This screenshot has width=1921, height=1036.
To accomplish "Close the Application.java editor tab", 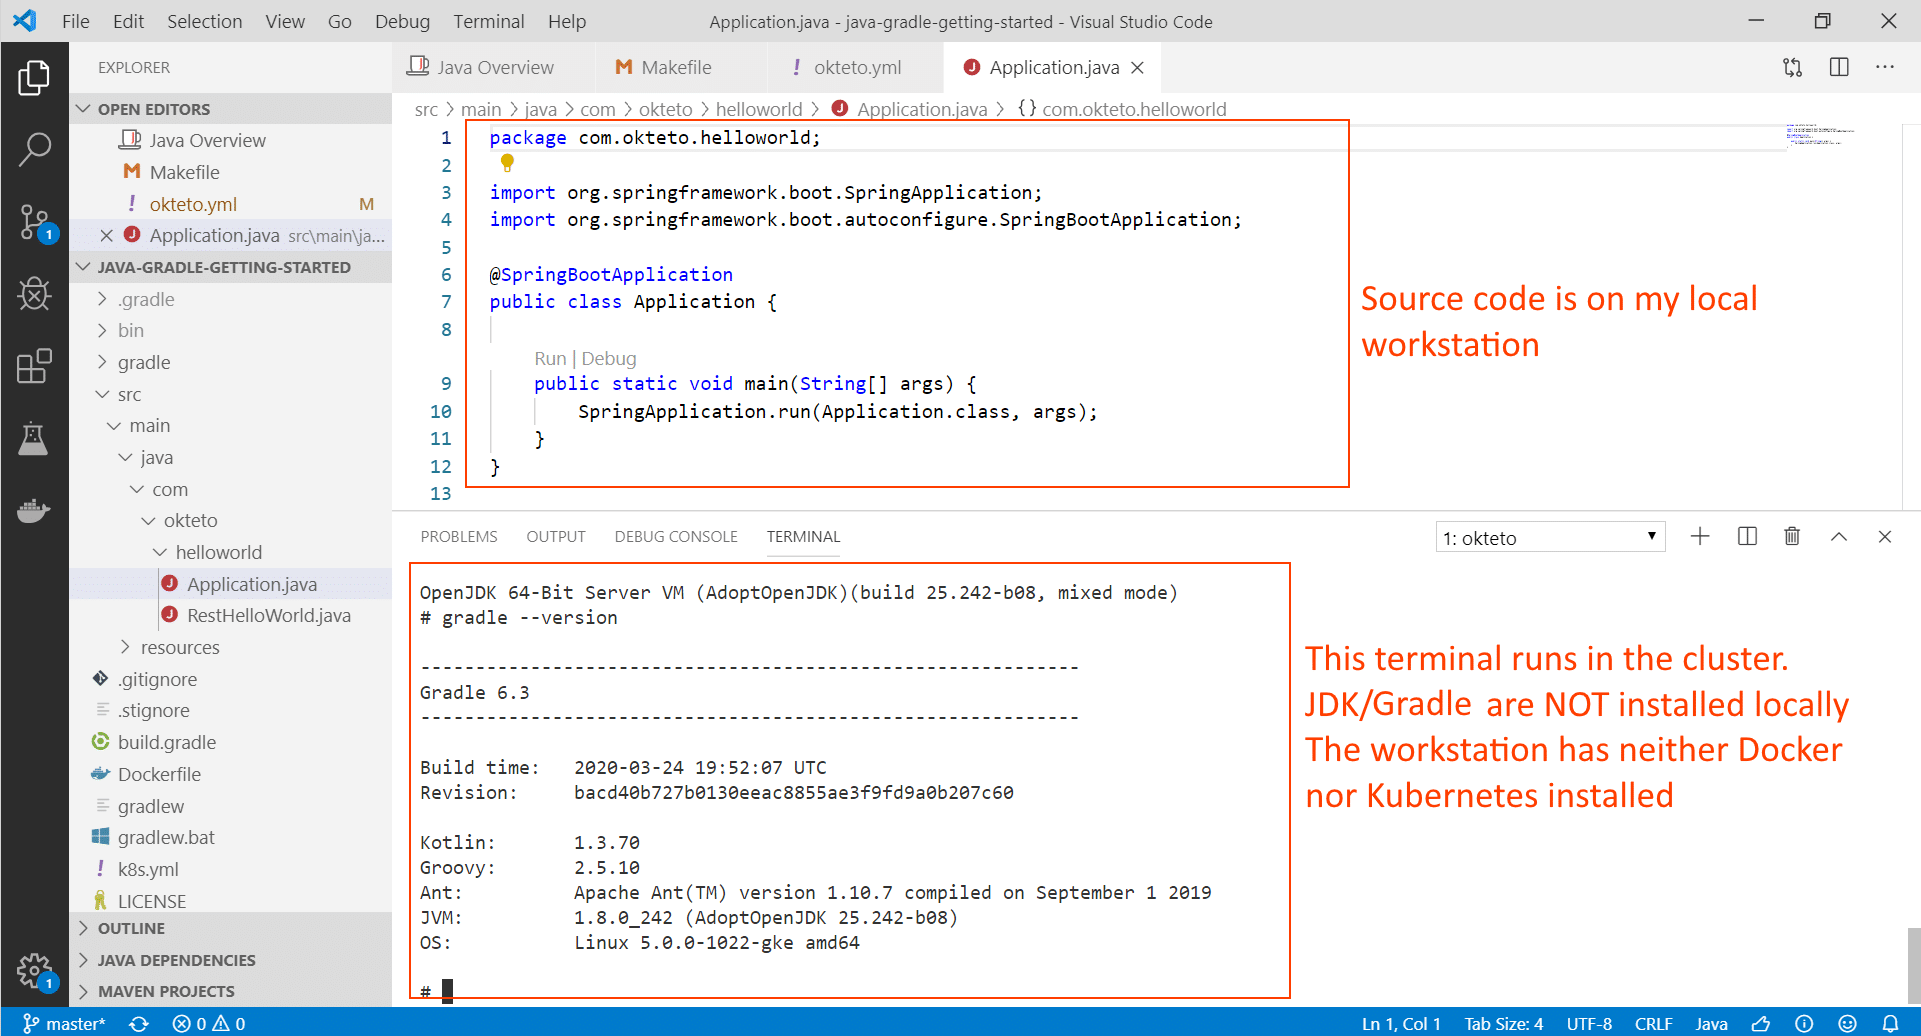I will [x=1137, y=67].
